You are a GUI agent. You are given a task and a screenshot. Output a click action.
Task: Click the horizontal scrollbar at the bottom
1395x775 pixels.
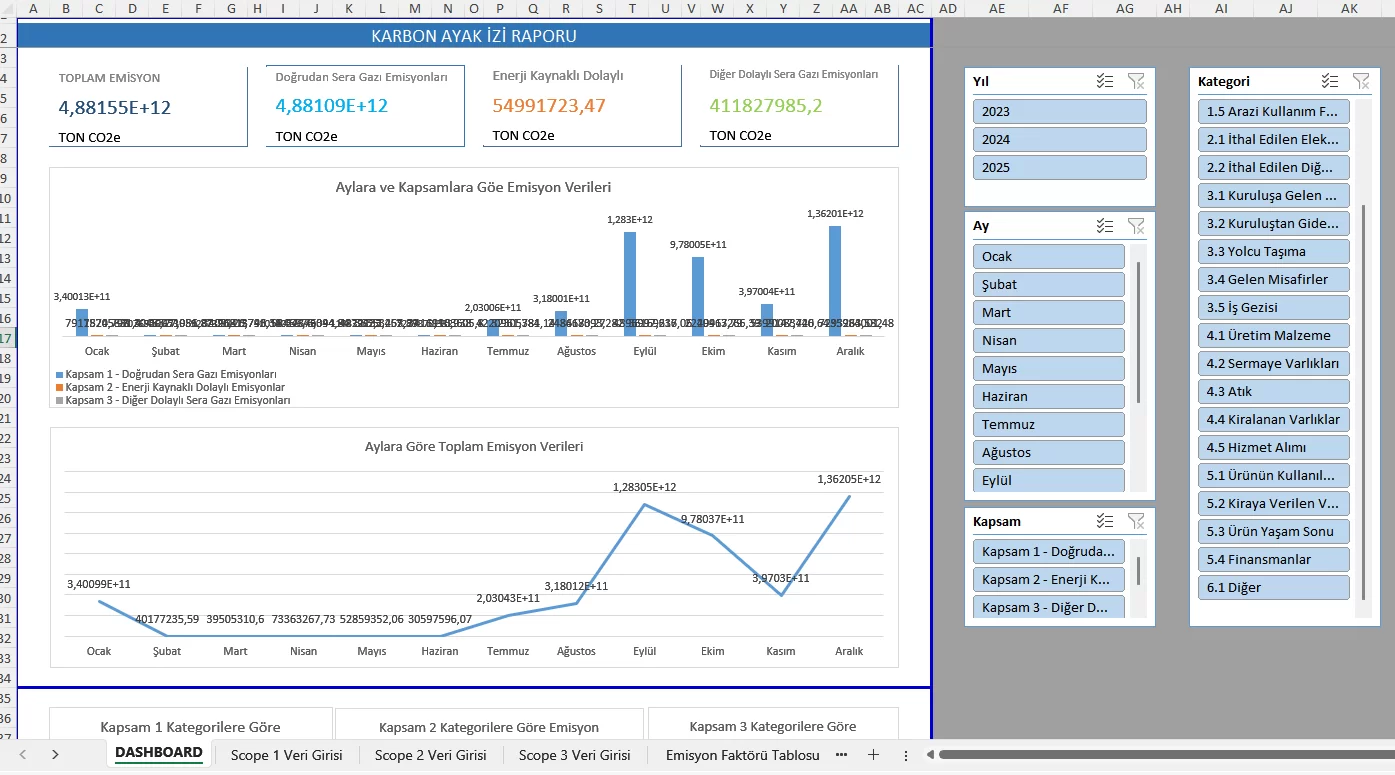pyautogui.click(x=1150, y=755)
